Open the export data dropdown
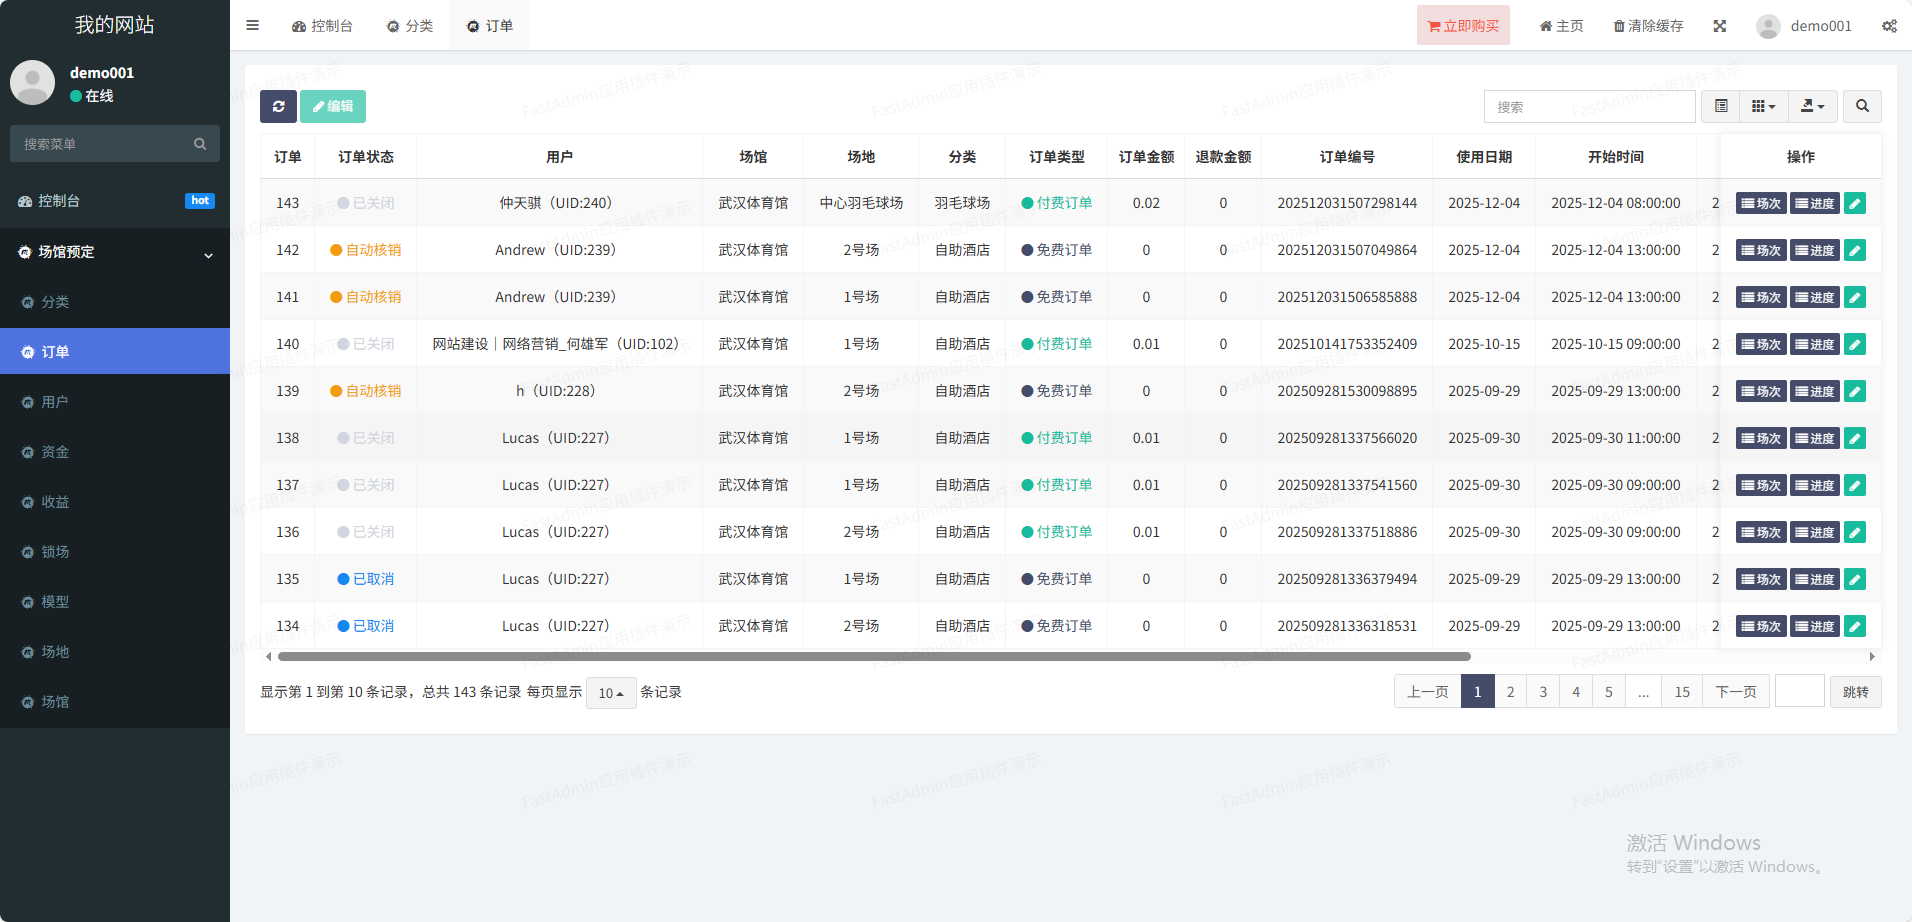Viewport: 1912px width, 922px height. [x=1812, y=106]
